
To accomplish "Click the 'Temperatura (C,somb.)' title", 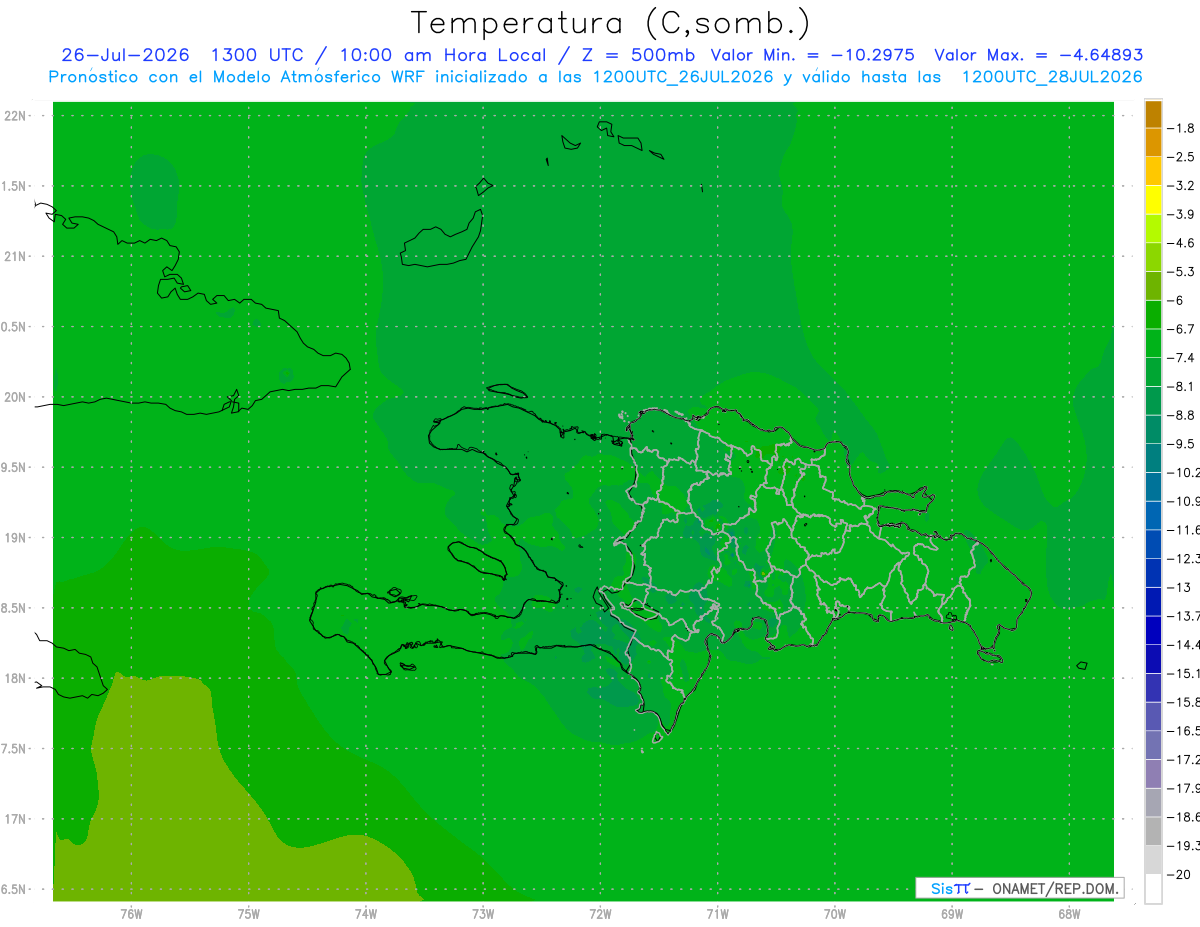I will tap(610, 24).
